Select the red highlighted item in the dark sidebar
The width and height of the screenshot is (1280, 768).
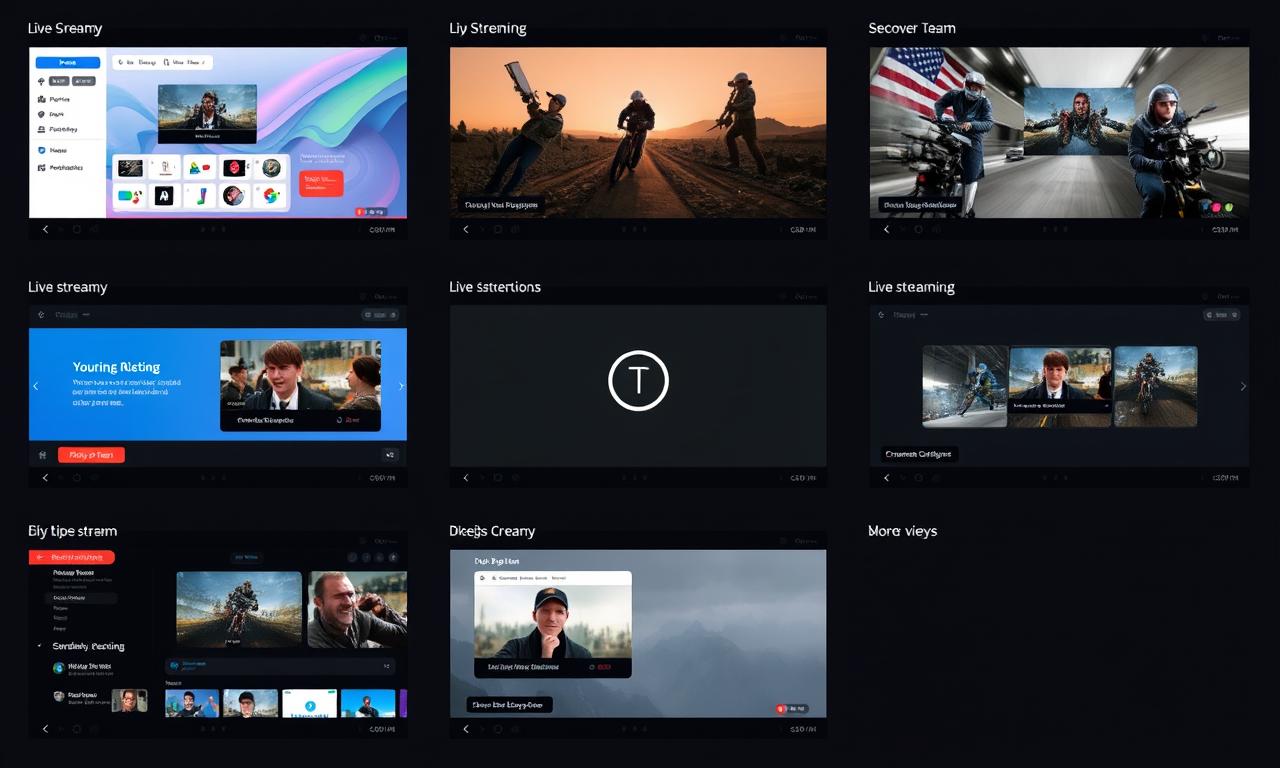tap(72, 557)
